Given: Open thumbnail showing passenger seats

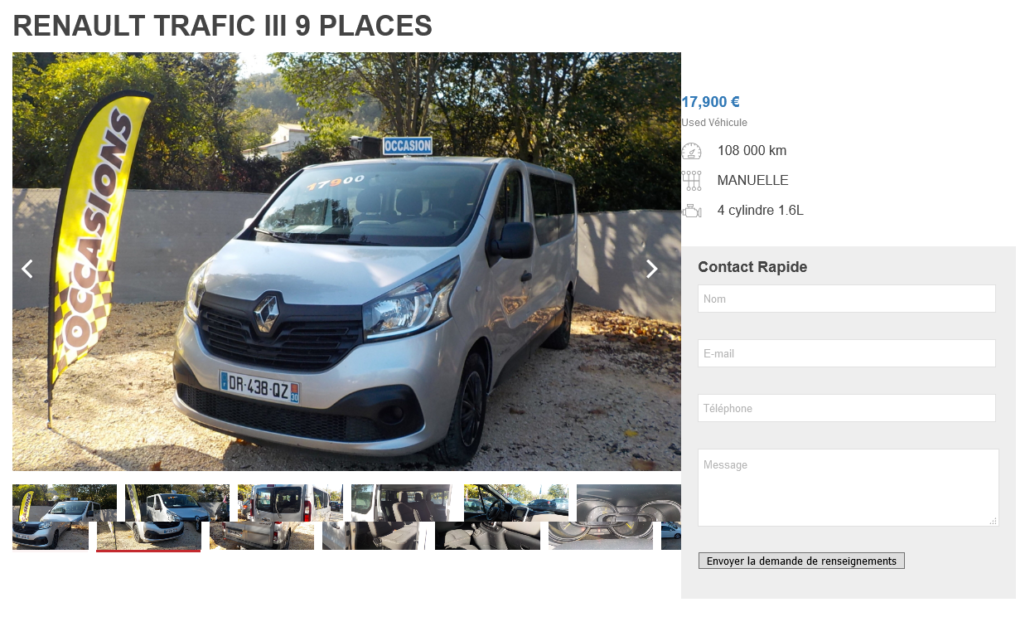Looking at the screenshot, I should tap(389, 516).
